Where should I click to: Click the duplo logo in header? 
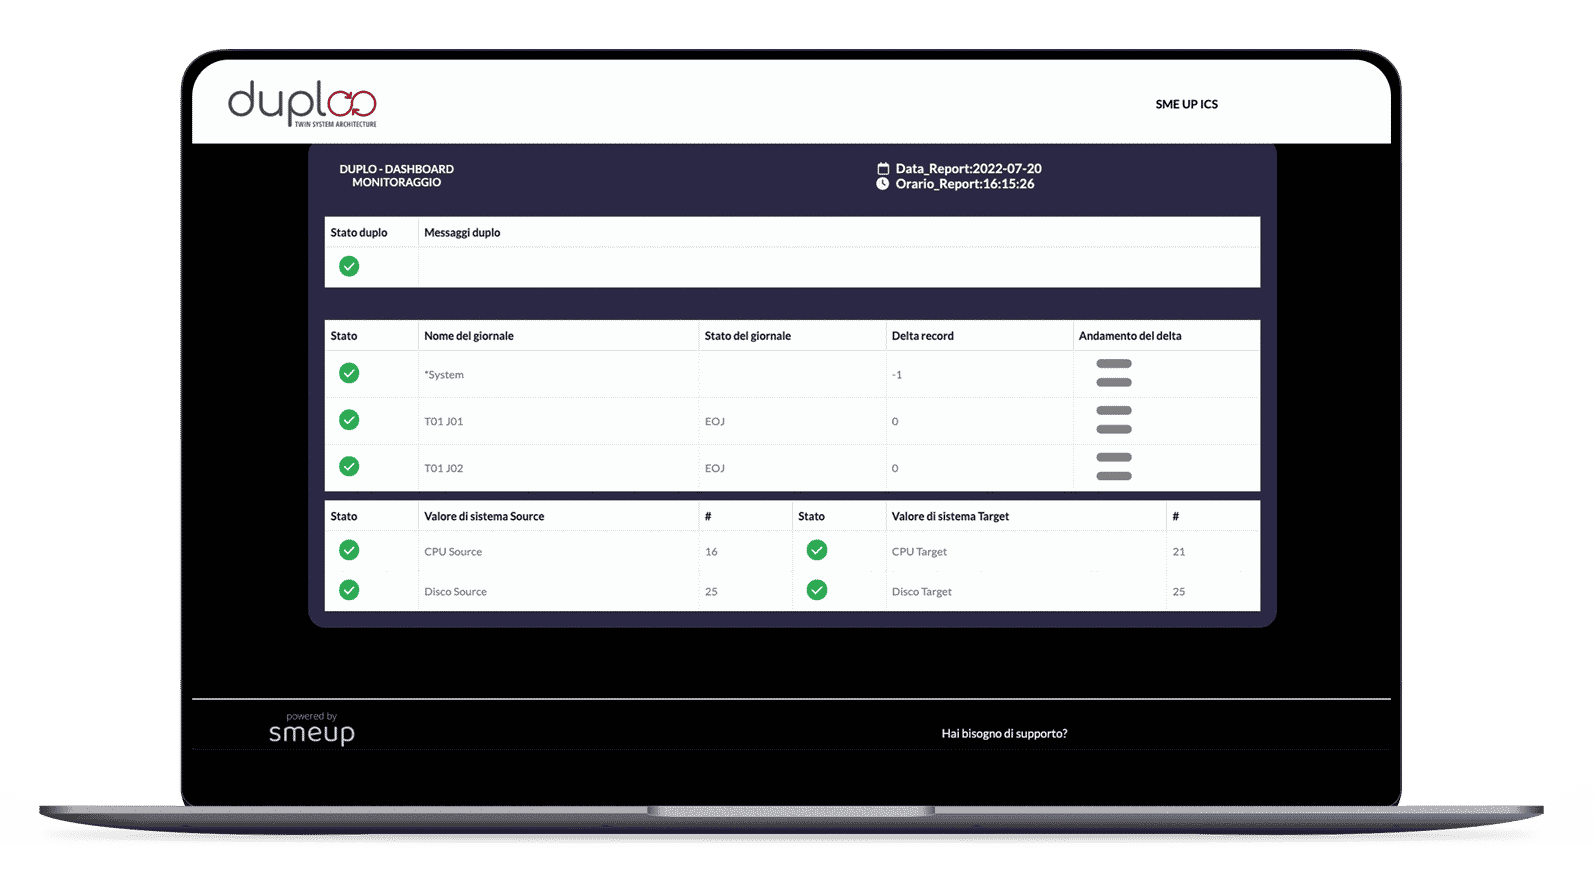tap(302, 103)
